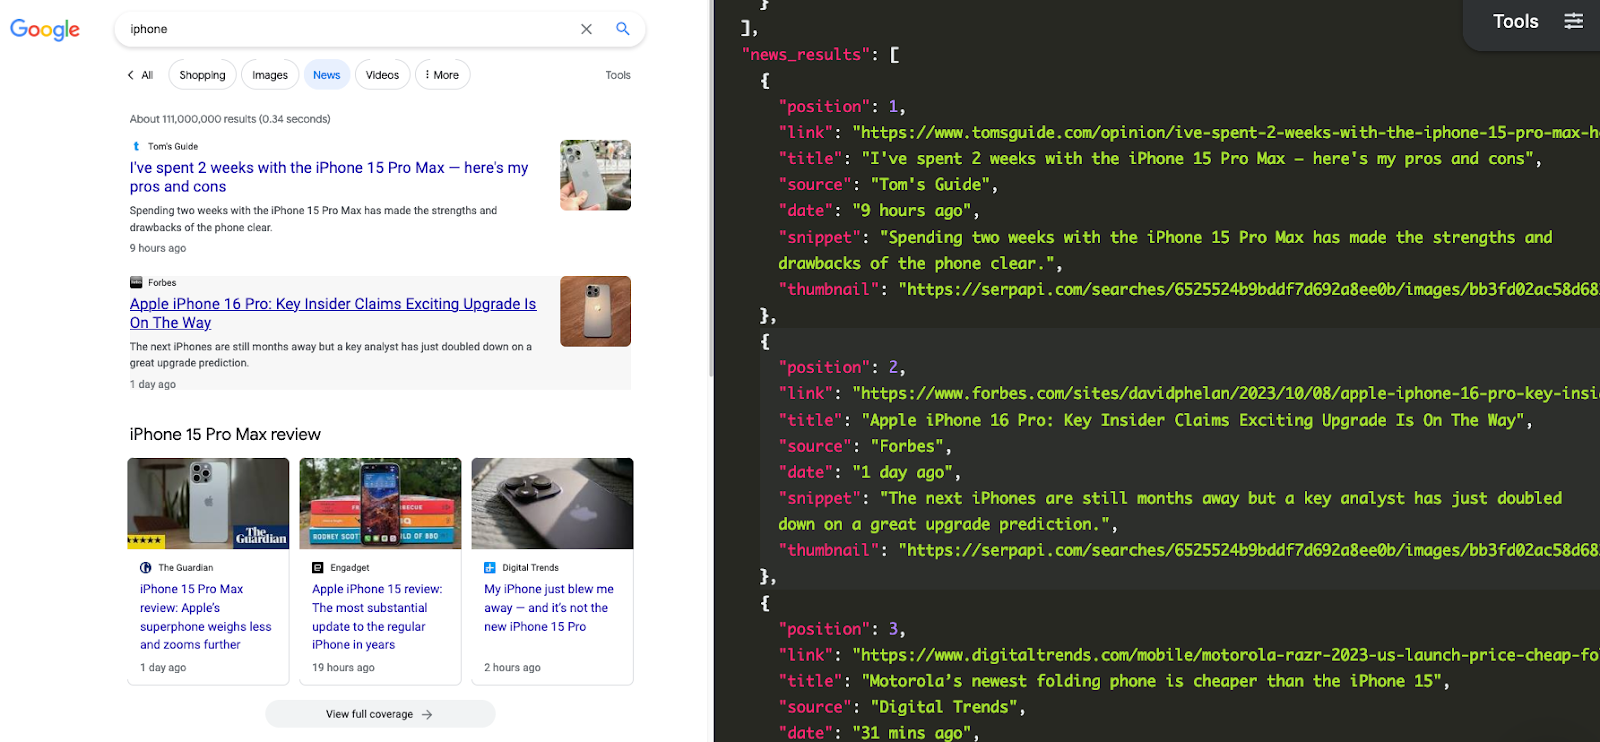
Task: Open Guardian iPhone 15 Pro Max review
Action: [x=205, y=617]
